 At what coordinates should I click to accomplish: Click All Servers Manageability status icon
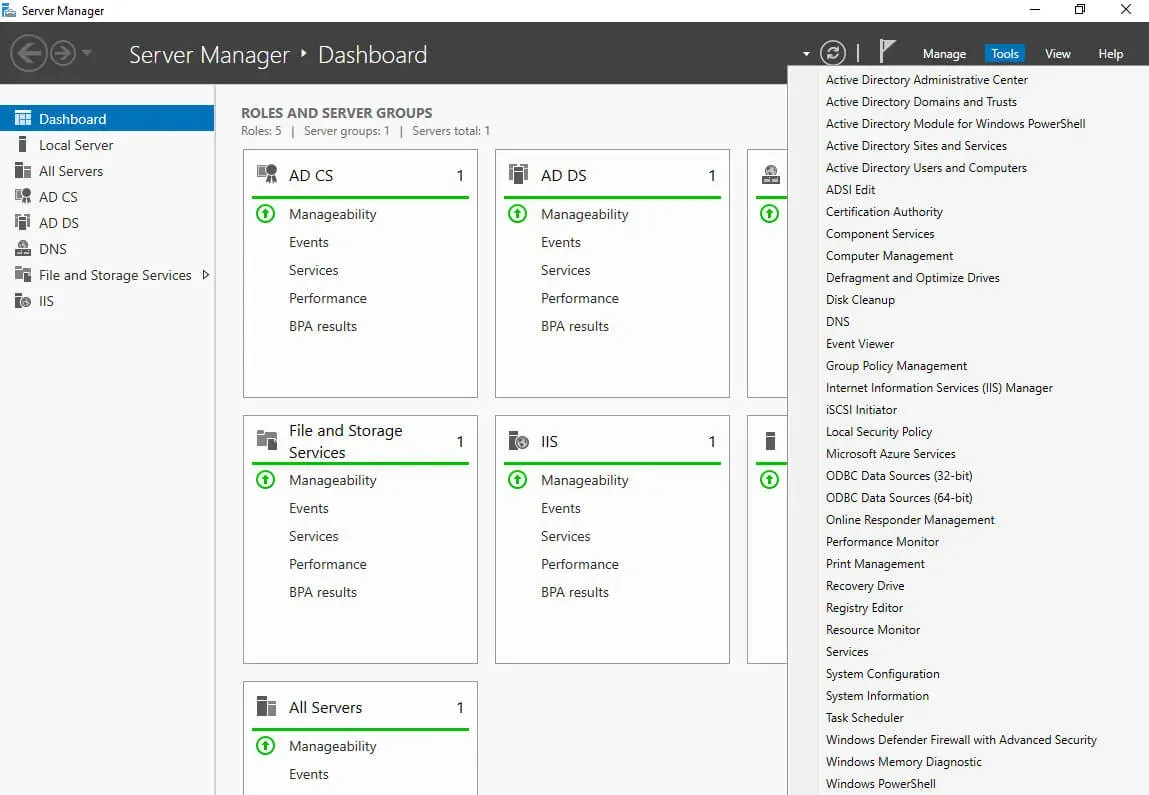[265, 746]
